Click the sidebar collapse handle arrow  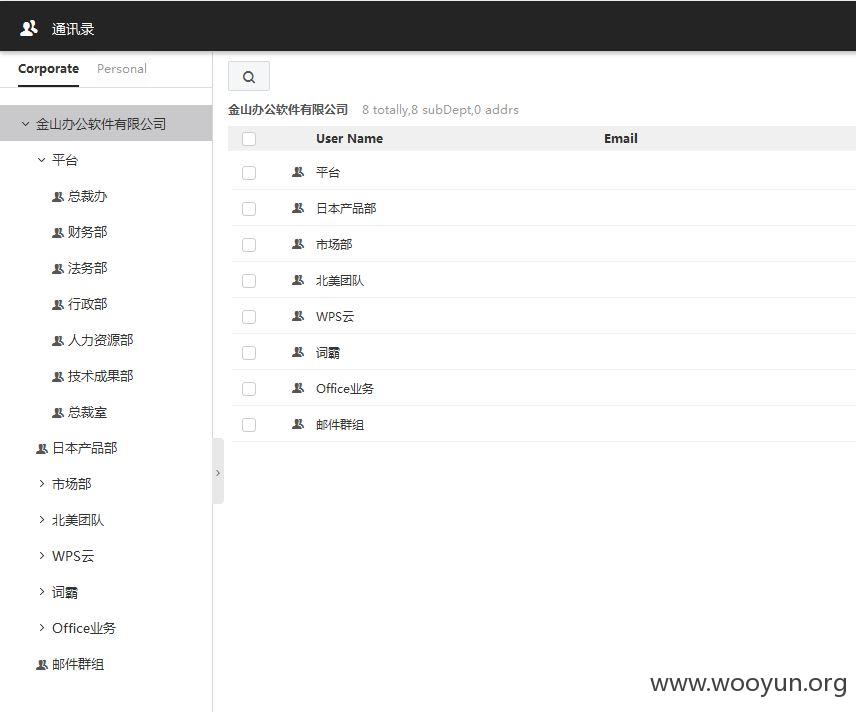(218, 473)
